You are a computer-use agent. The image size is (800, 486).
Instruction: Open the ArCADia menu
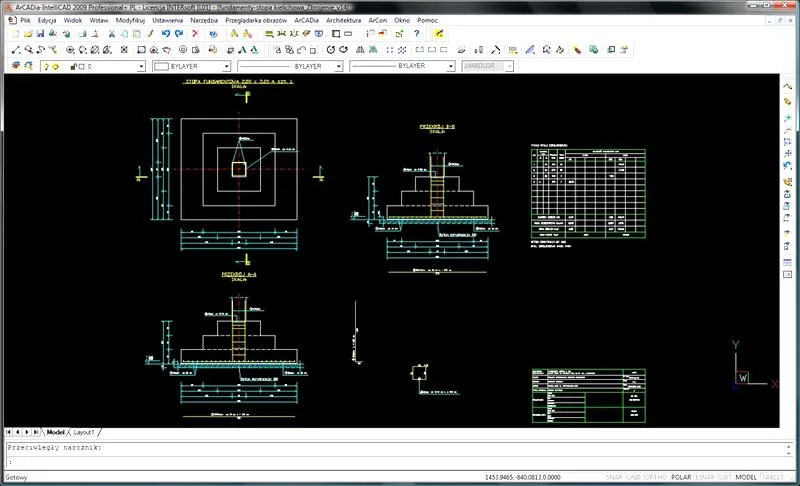[307, 20]
